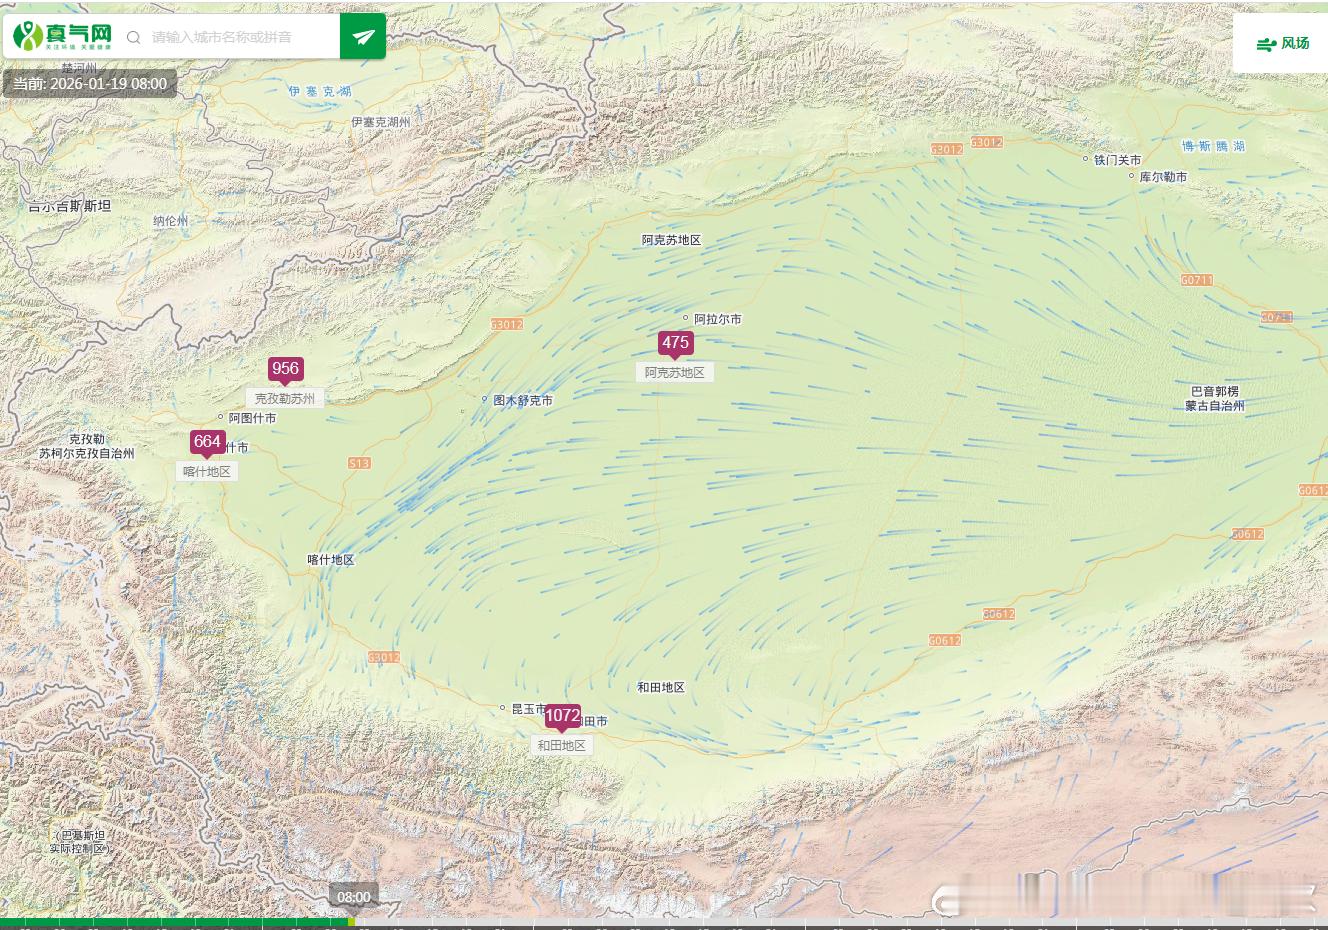This screenshot has width=1328, height=930.
Task: Click the green timeline progress bar
Action: (176, 922)
